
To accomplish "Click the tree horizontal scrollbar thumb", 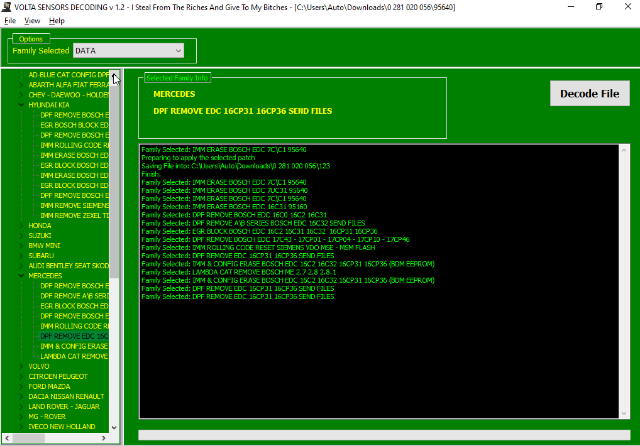I will 28,438.
